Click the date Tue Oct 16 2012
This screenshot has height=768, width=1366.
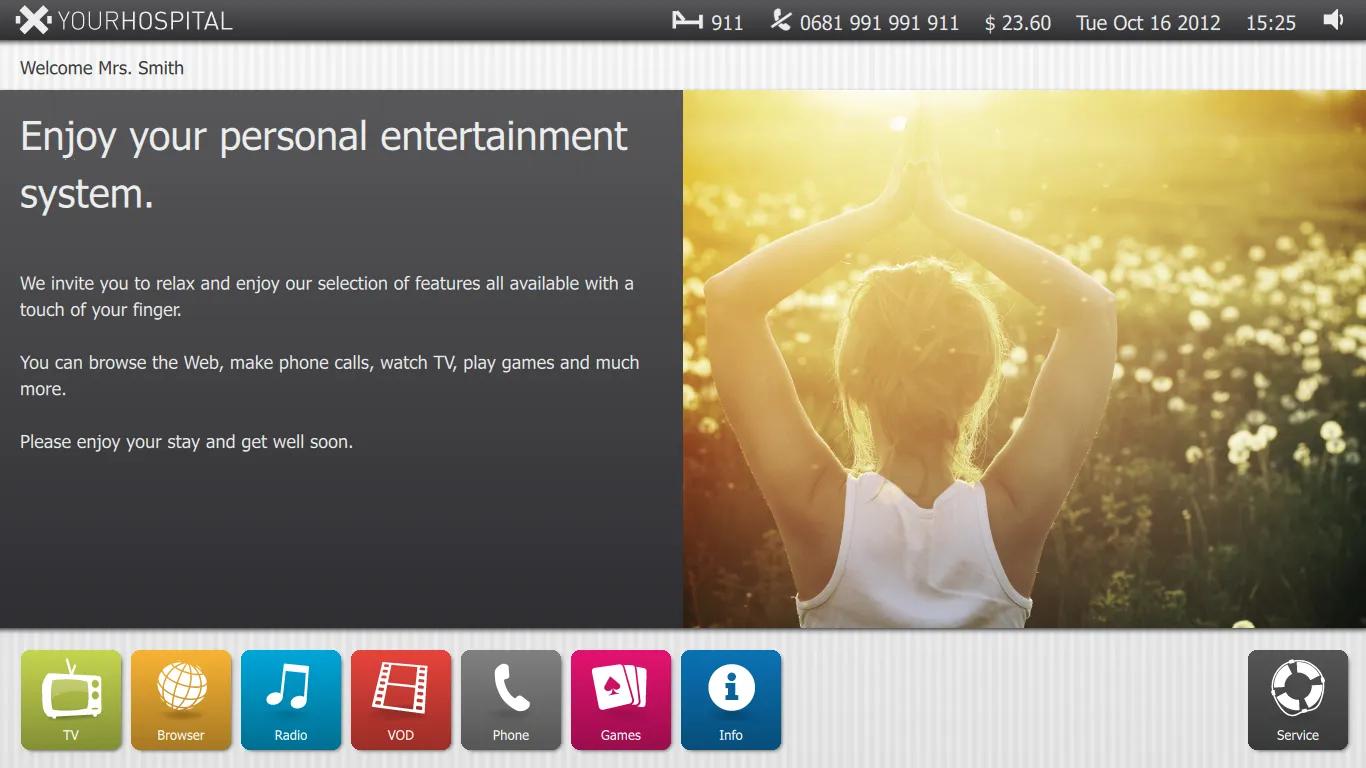(1148, 23)
